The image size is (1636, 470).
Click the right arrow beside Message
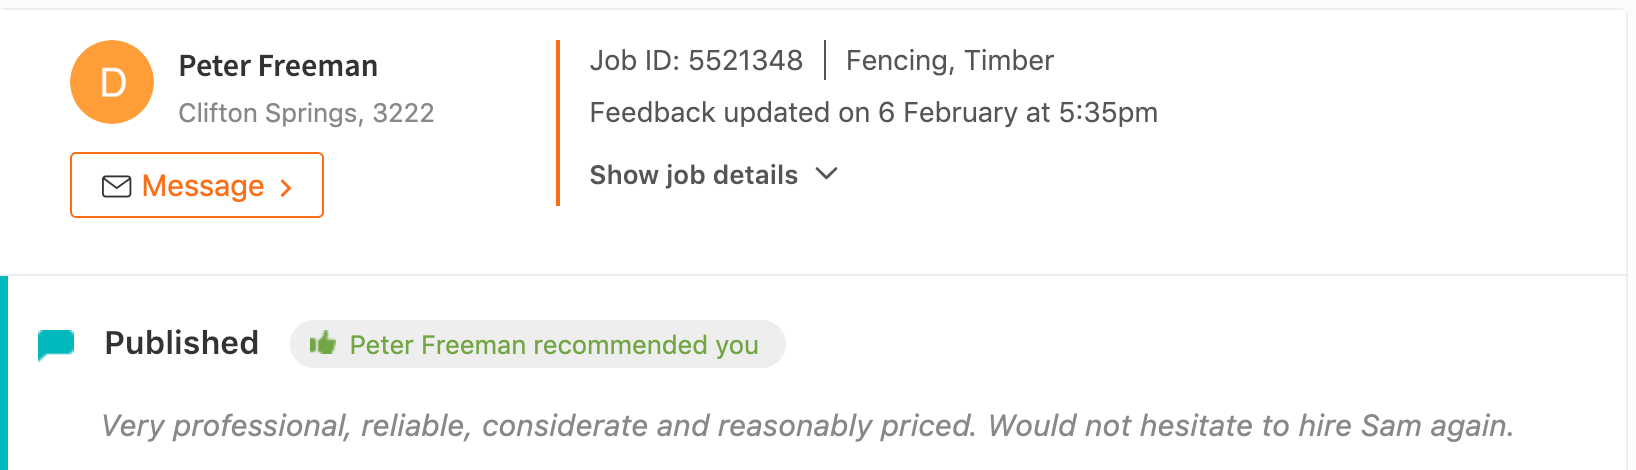point(286,188)
